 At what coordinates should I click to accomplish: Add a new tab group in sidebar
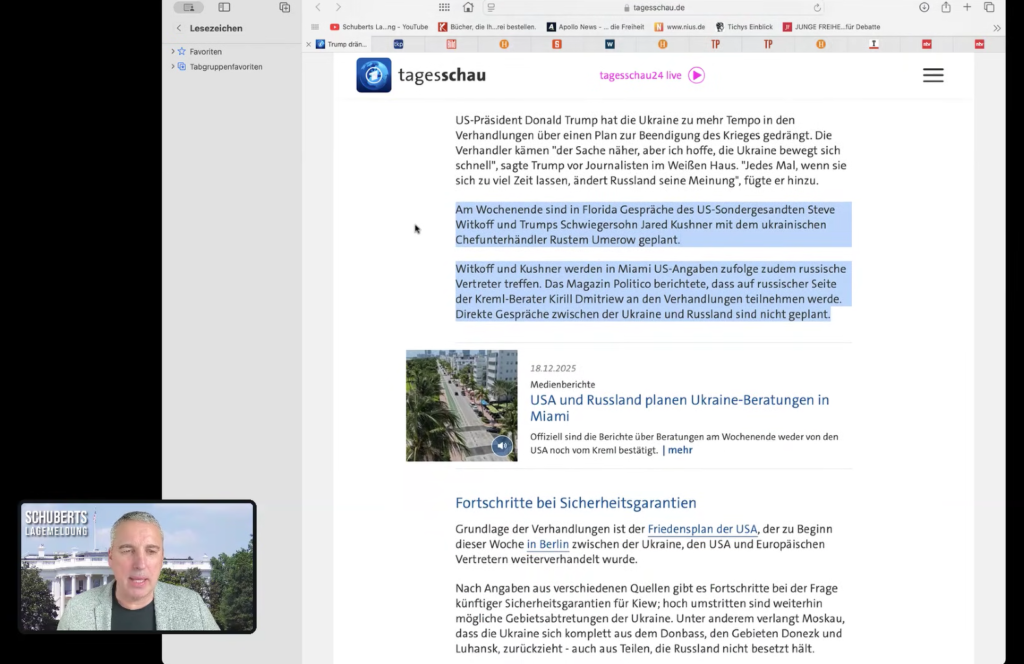284,8
